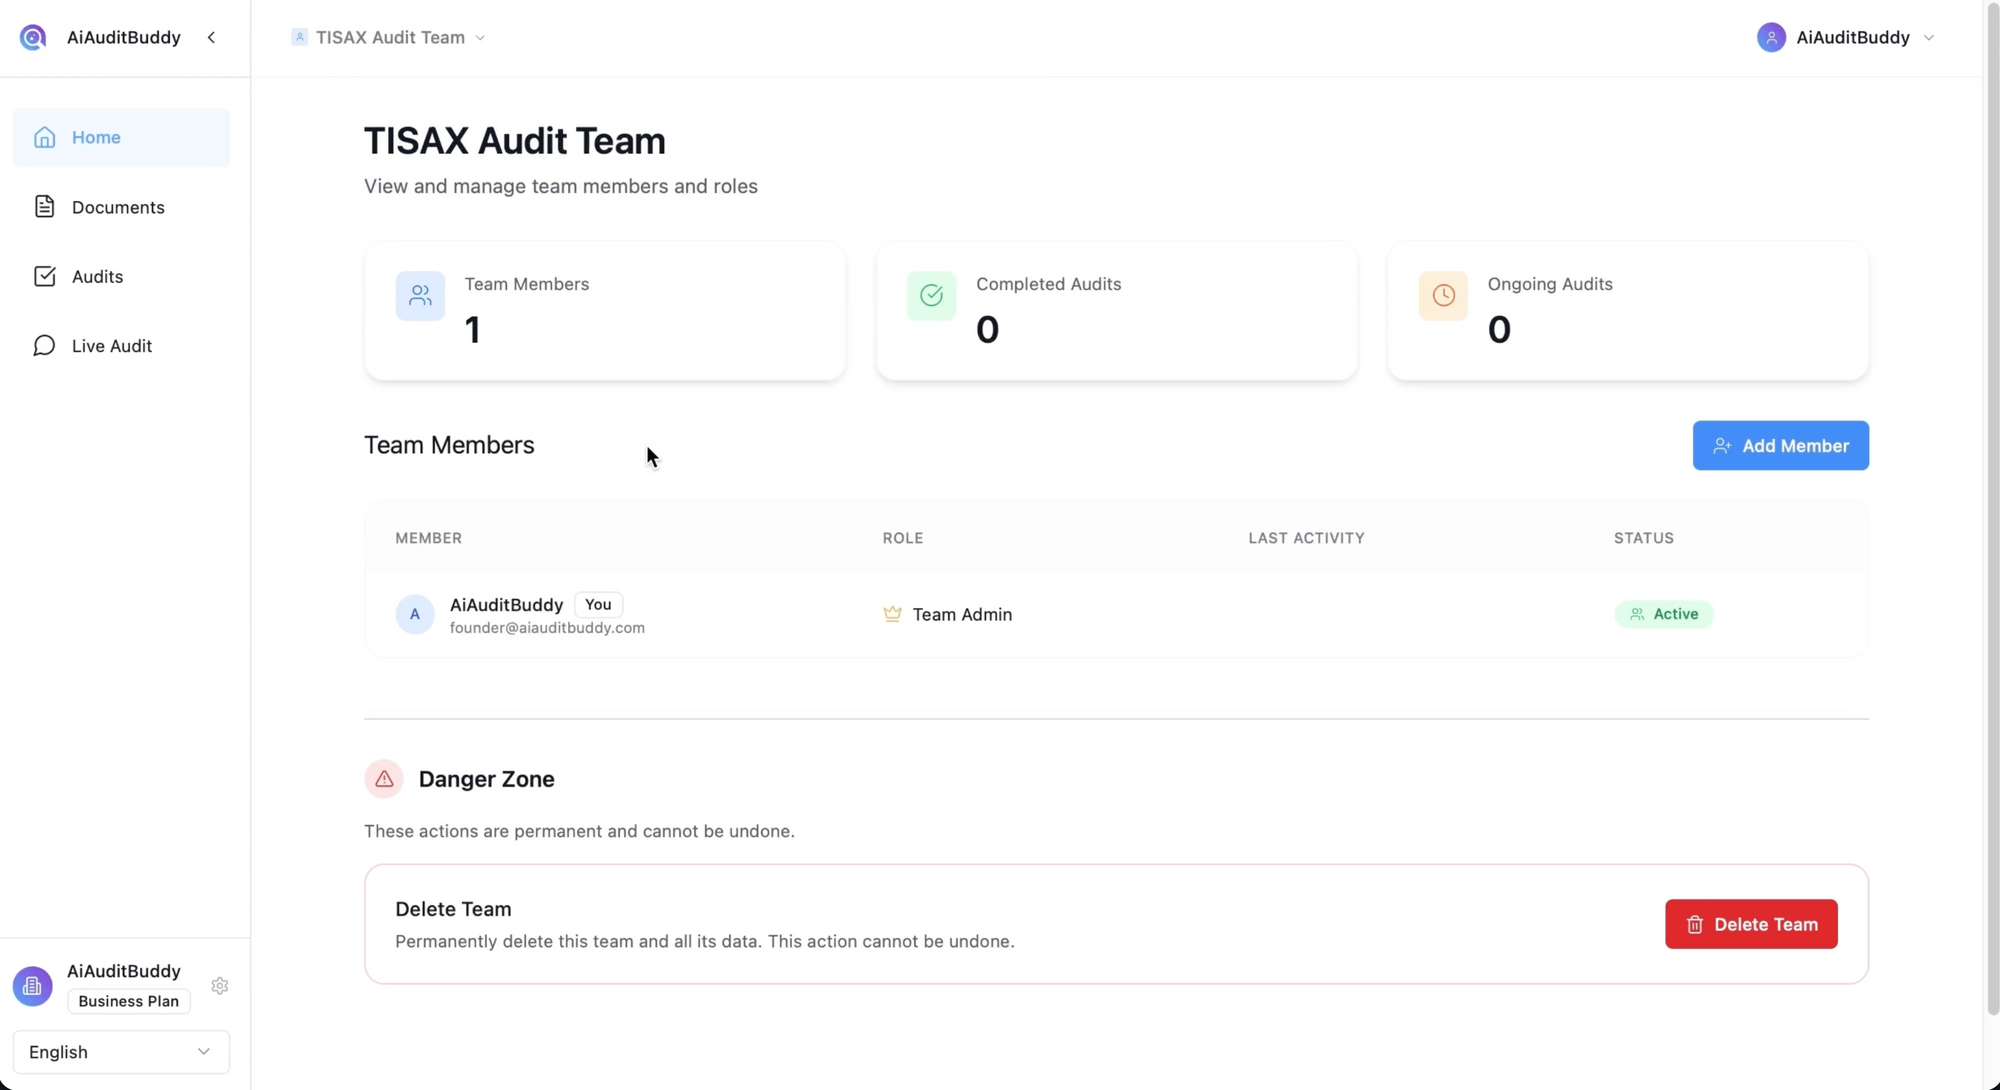Viewport: 2000px width, 1090px height.
Task: Open the English language dropdown
Action: (x=121, y=1052)
